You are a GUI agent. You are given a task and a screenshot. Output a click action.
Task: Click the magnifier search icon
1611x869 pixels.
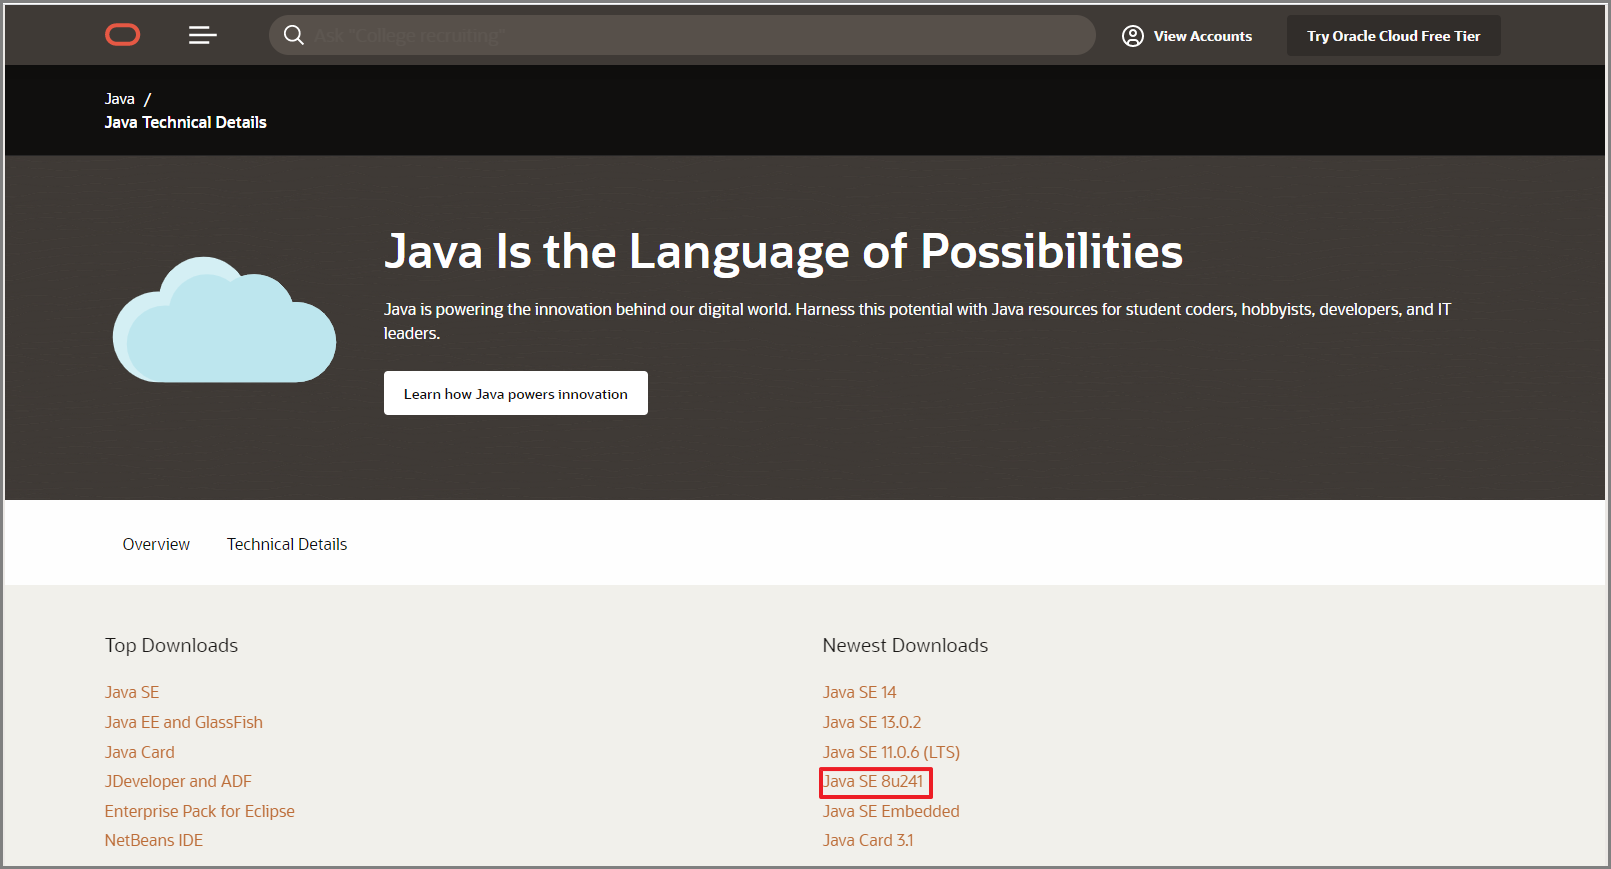[x=294, y=35]
